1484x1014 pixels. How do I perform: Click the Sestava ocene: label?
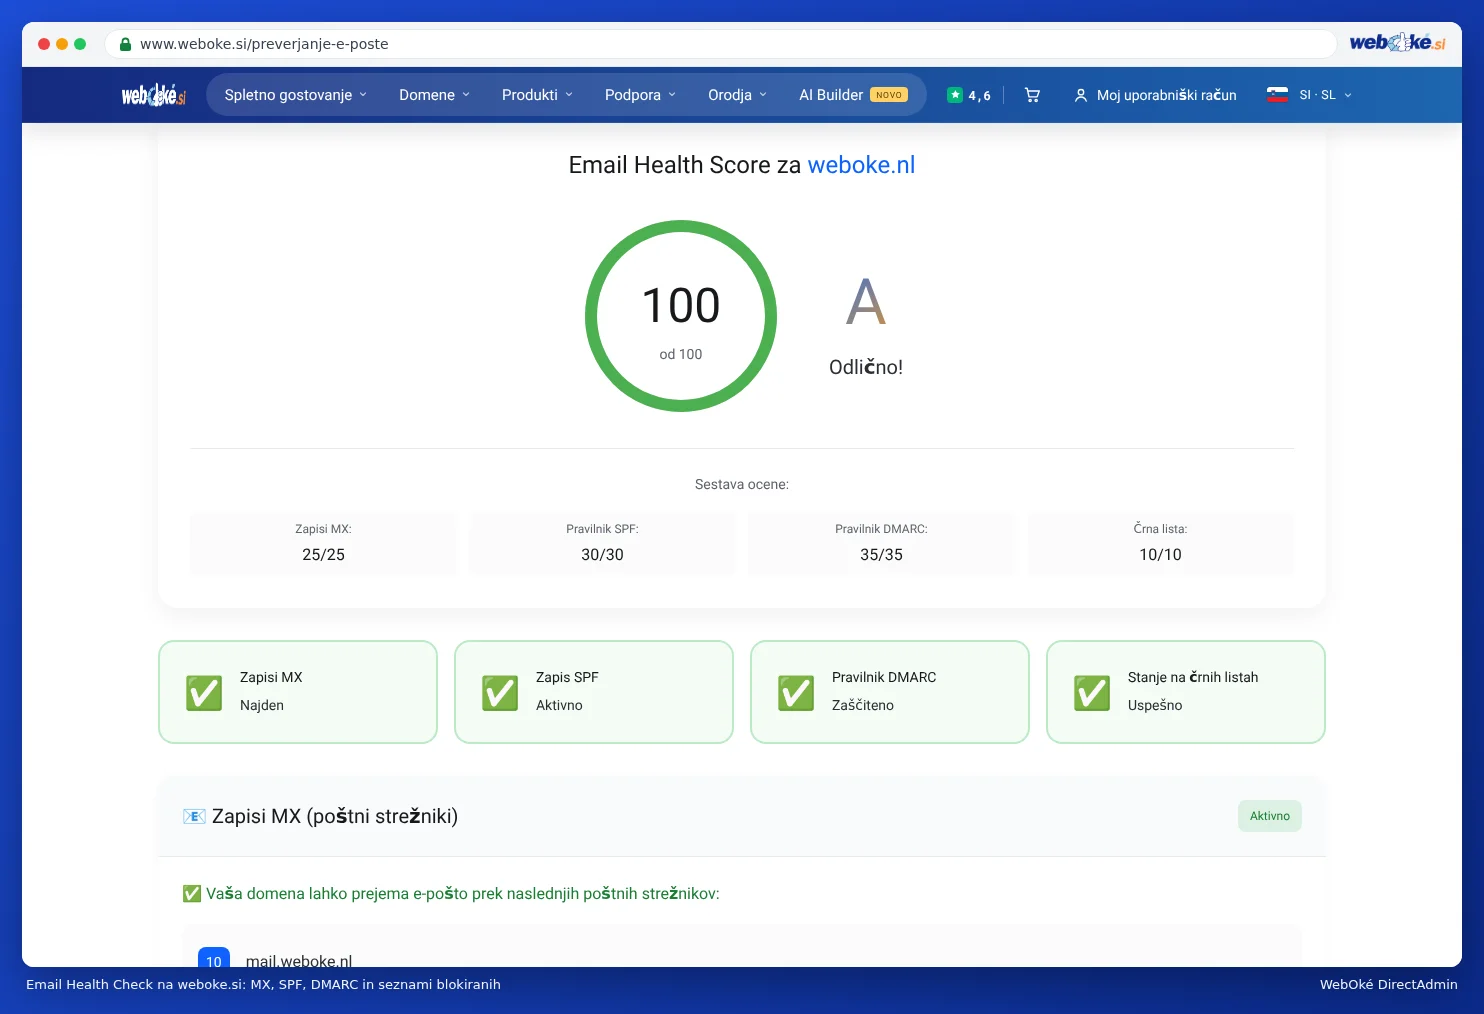pyautogui.click(x=742, y=484)
